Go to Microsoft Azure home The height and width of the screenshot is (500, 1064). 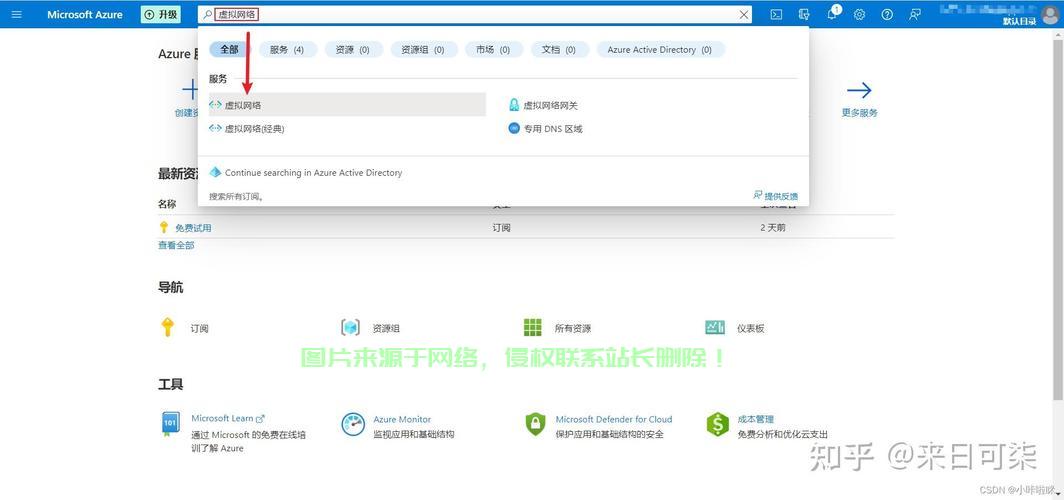(85, 14)
